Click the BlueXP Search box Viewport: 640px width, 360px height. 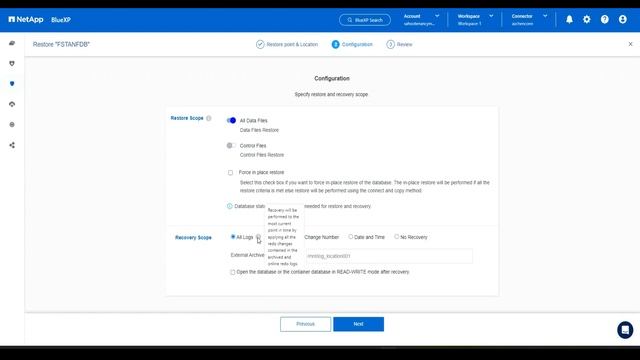point(365,20)
